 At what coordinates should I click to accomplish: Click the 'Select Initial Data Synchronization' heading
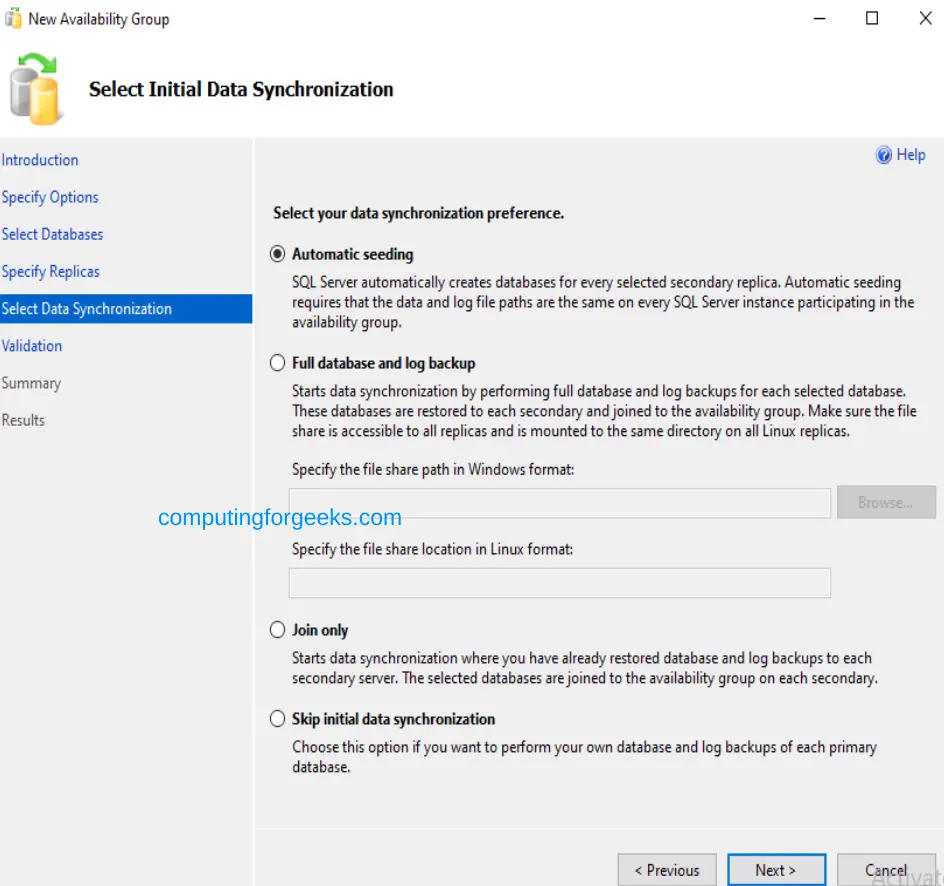pos(241,89)
